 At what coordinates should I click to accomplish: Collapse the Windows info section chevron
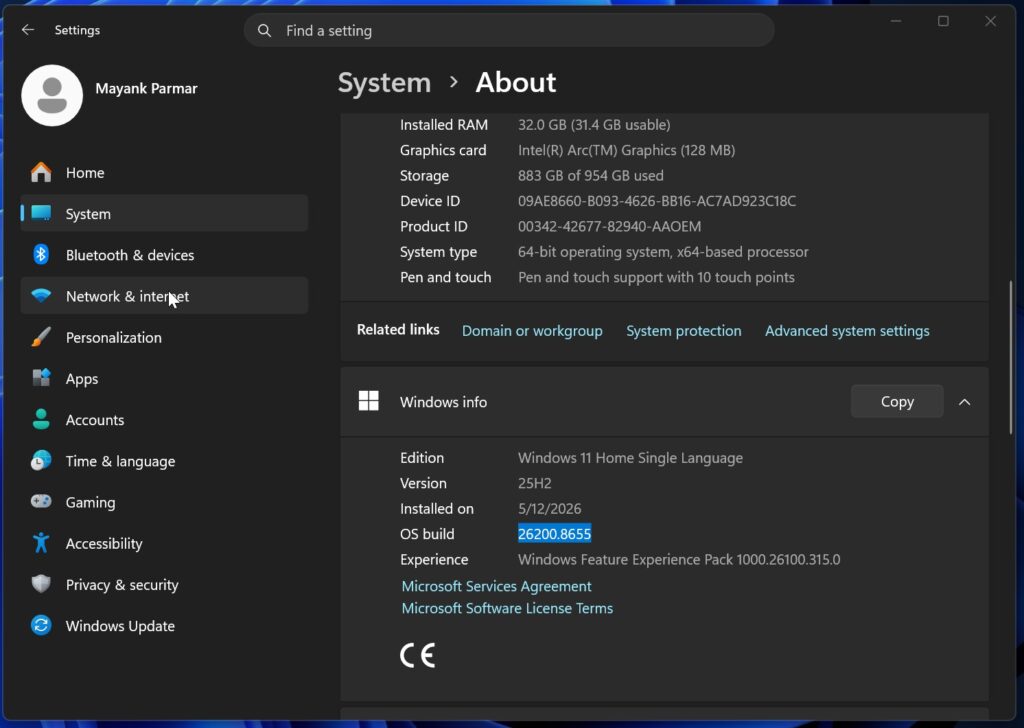965,402
